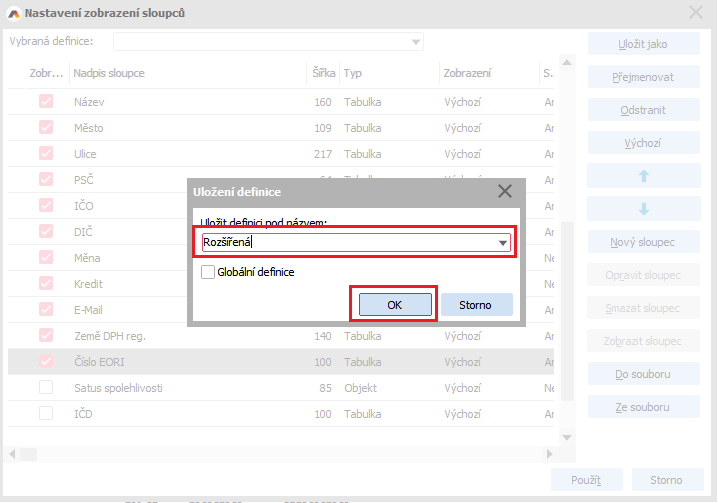Image resolution: width=718 pixels, height=503 pixels.
Task: Click the Uložit jako button
Action: (643, 44)
